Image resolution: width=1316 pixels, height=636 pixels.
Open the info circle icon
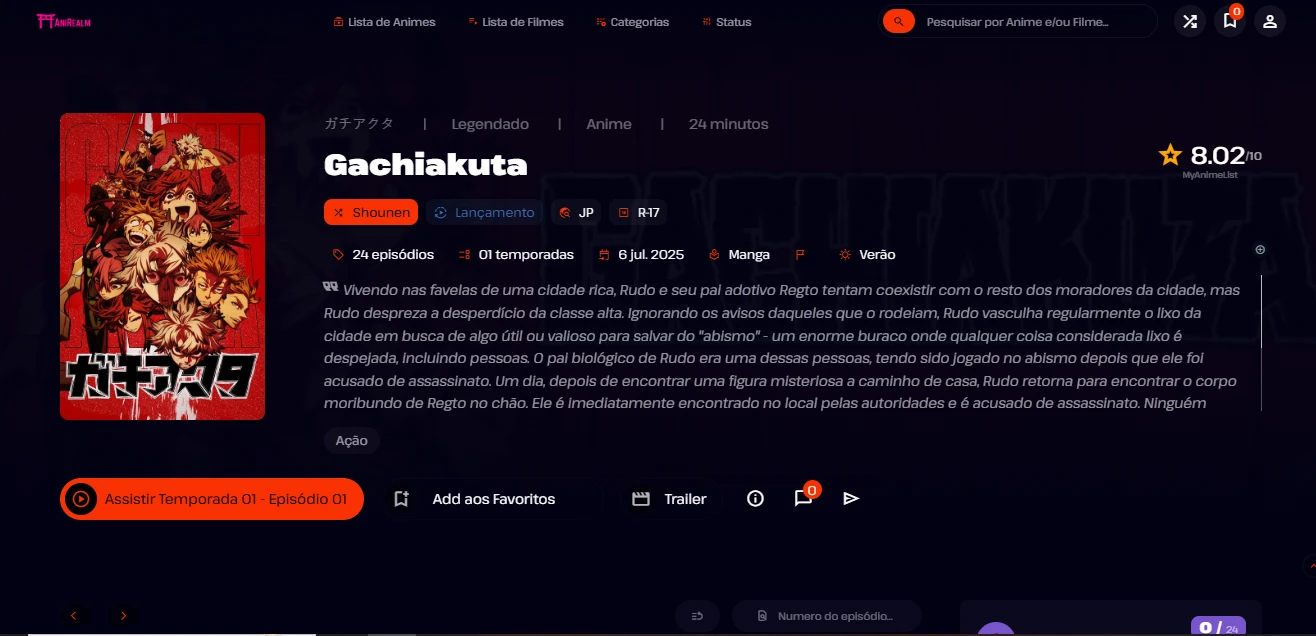click(756, 498)
